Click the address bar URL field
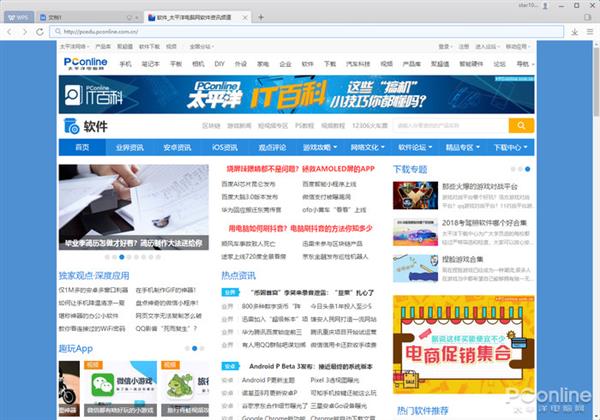Viewport: 600px width, 420px height. tap(306, 32)
